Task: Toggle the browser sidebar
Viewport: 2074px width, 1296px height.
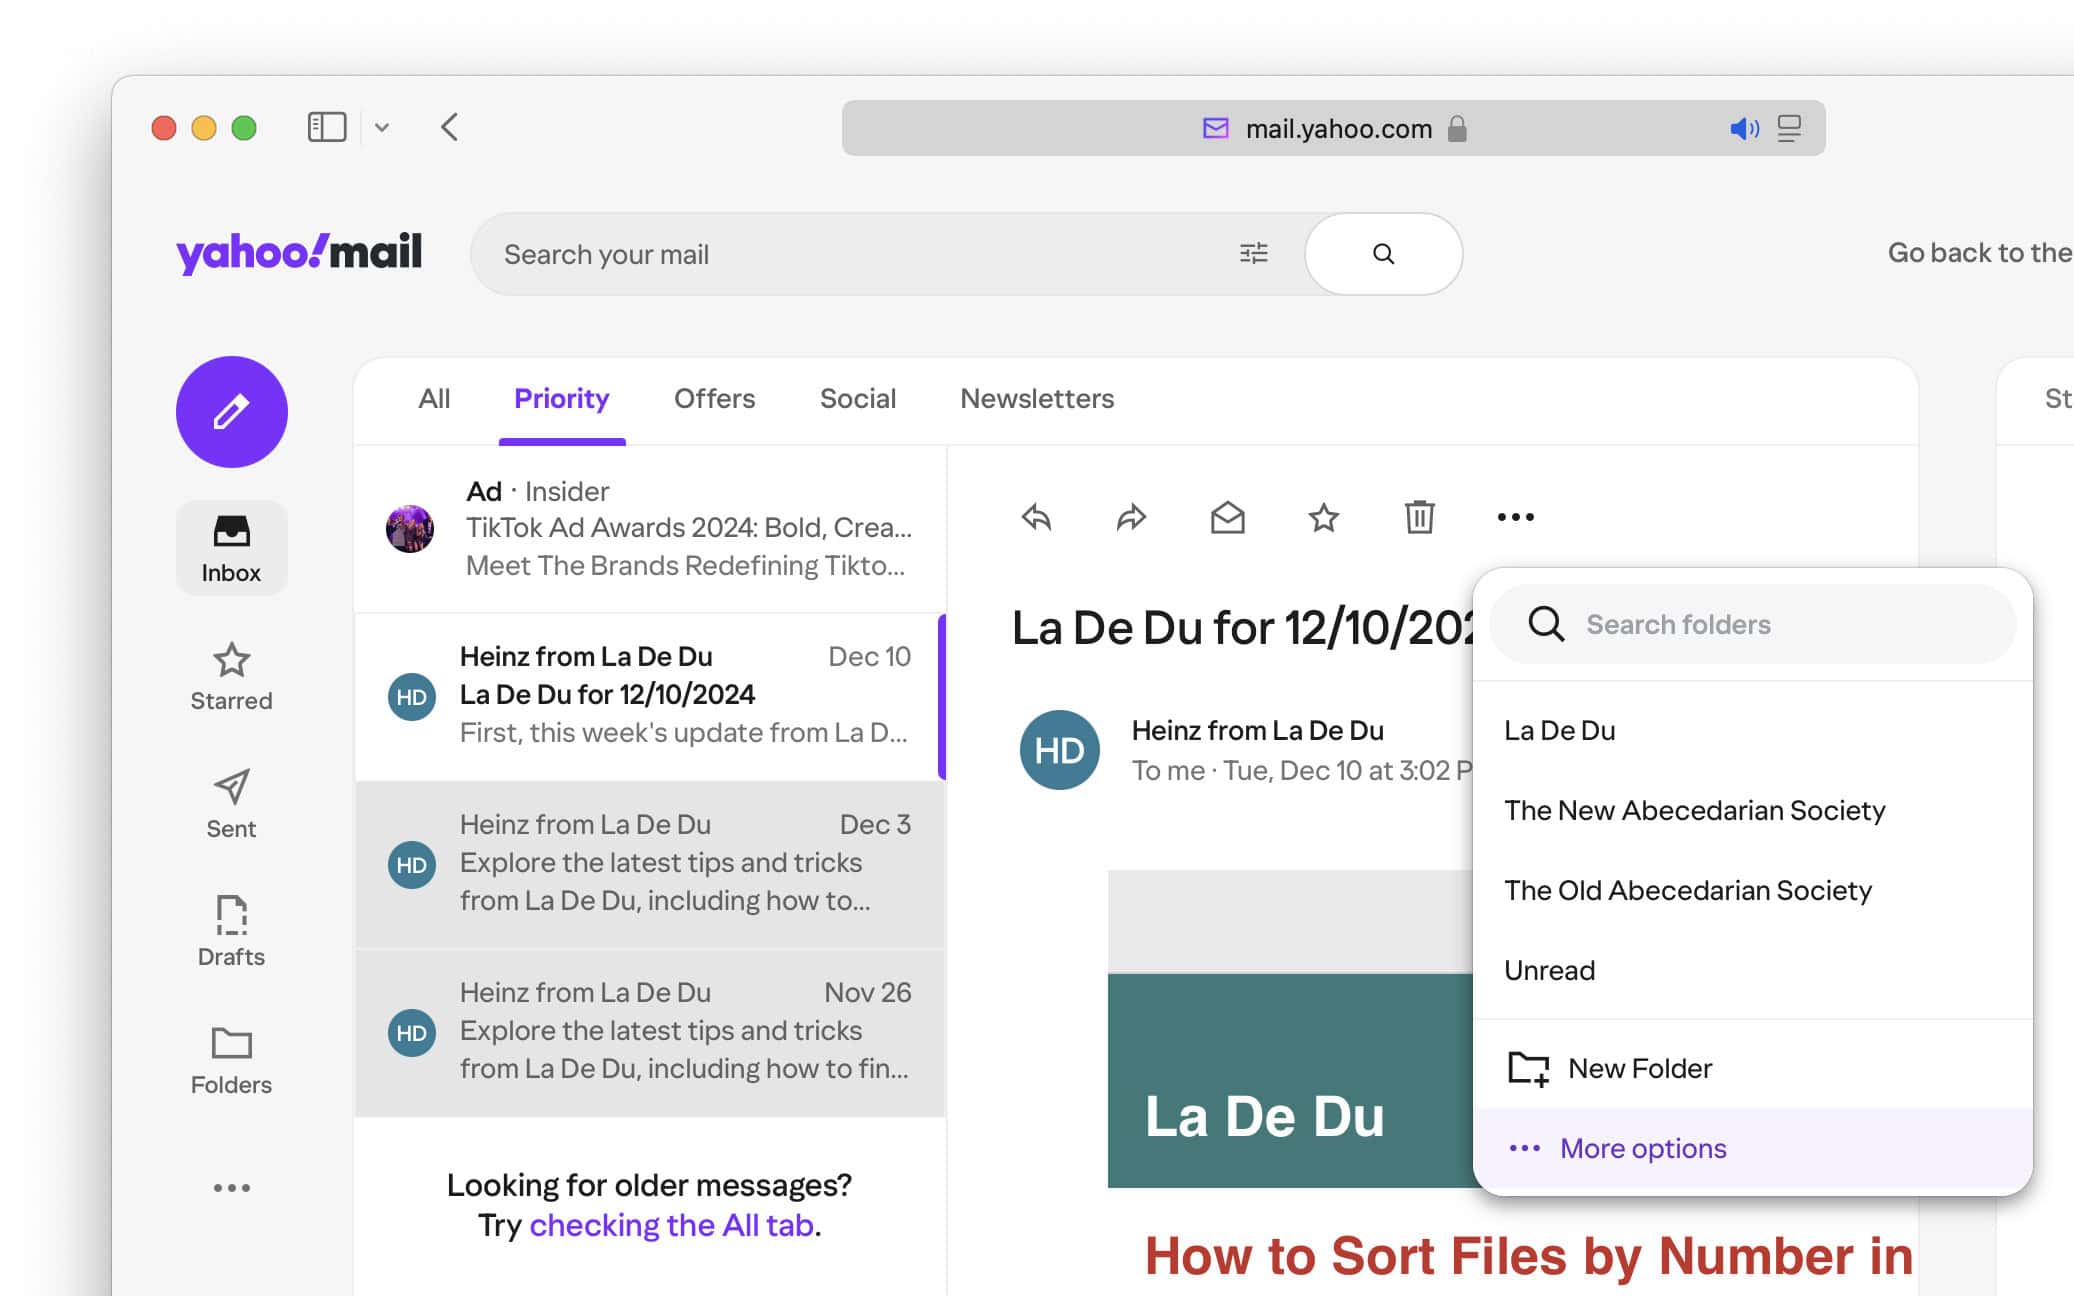Action: click(x=326, y=127)
